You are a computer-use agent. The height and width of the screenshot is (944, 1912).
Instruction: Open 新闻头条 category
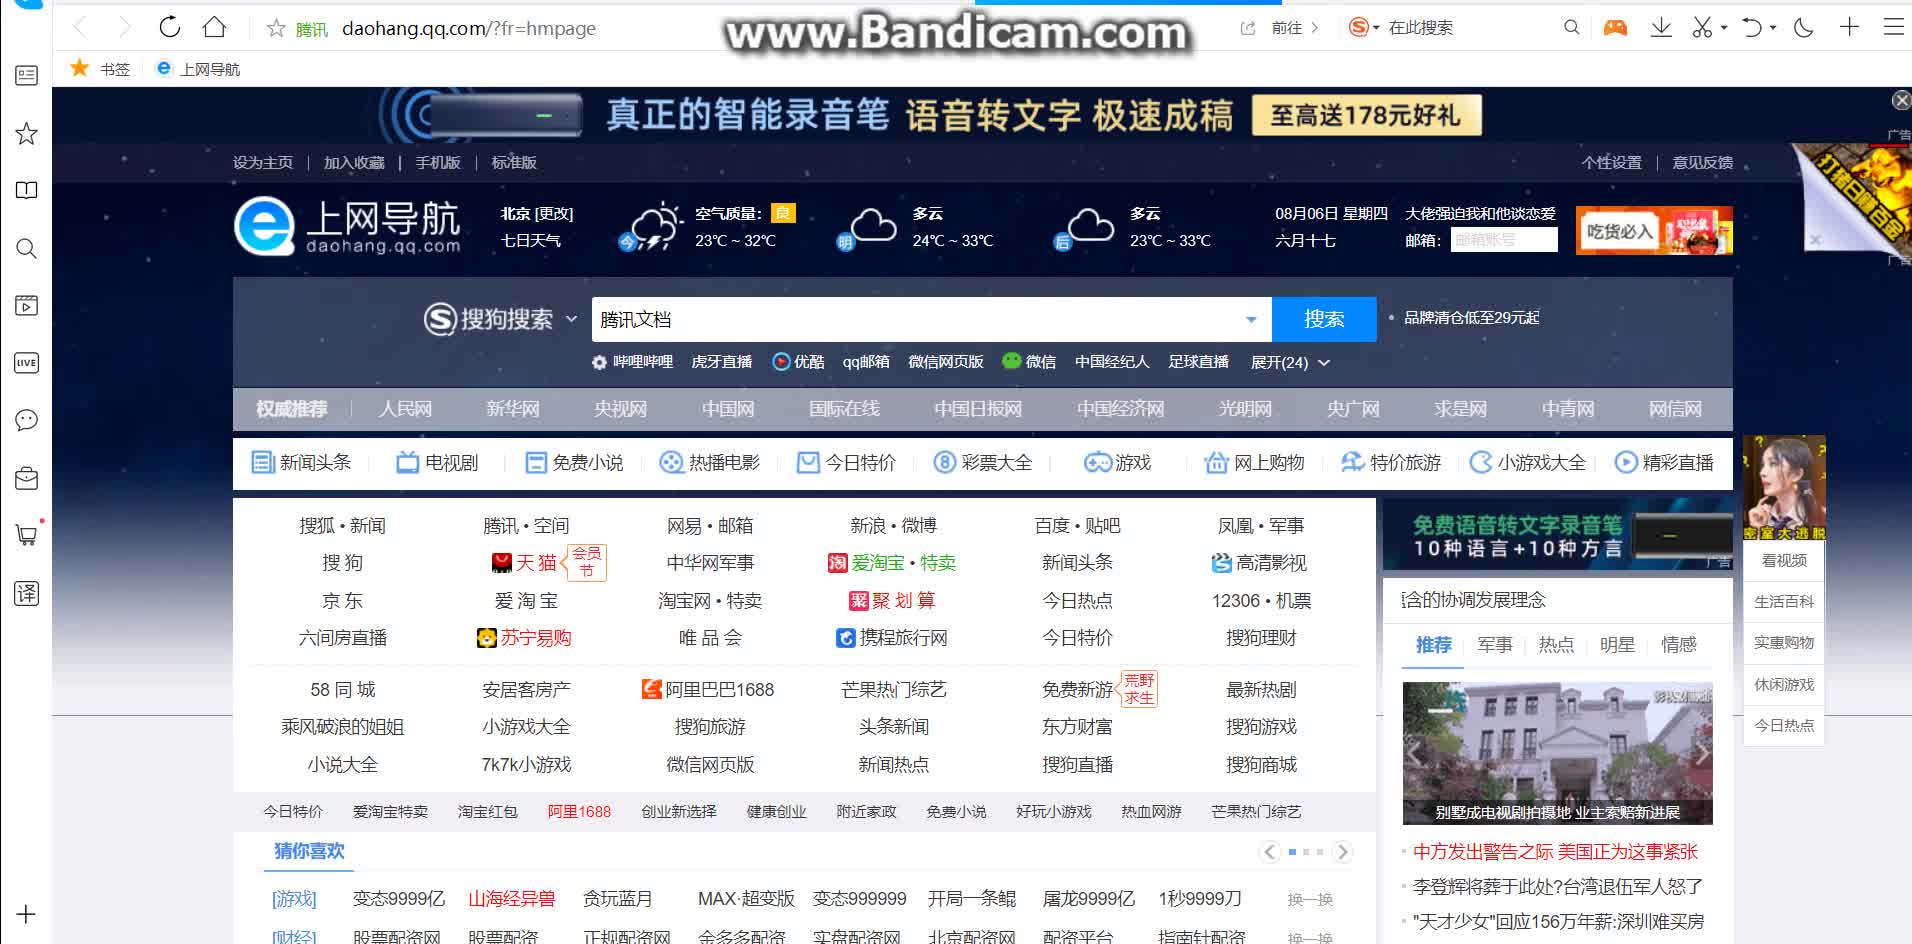pyautogui.click(x=301, y=462)
